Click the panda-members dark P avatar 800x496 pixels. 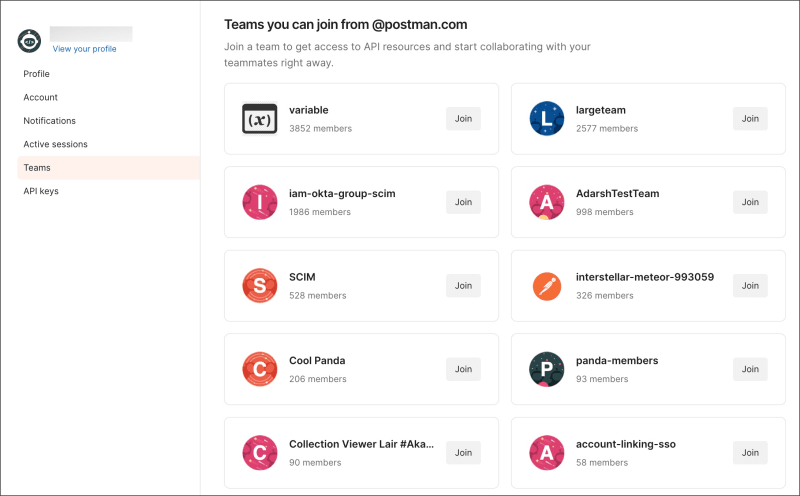[546, 369]
